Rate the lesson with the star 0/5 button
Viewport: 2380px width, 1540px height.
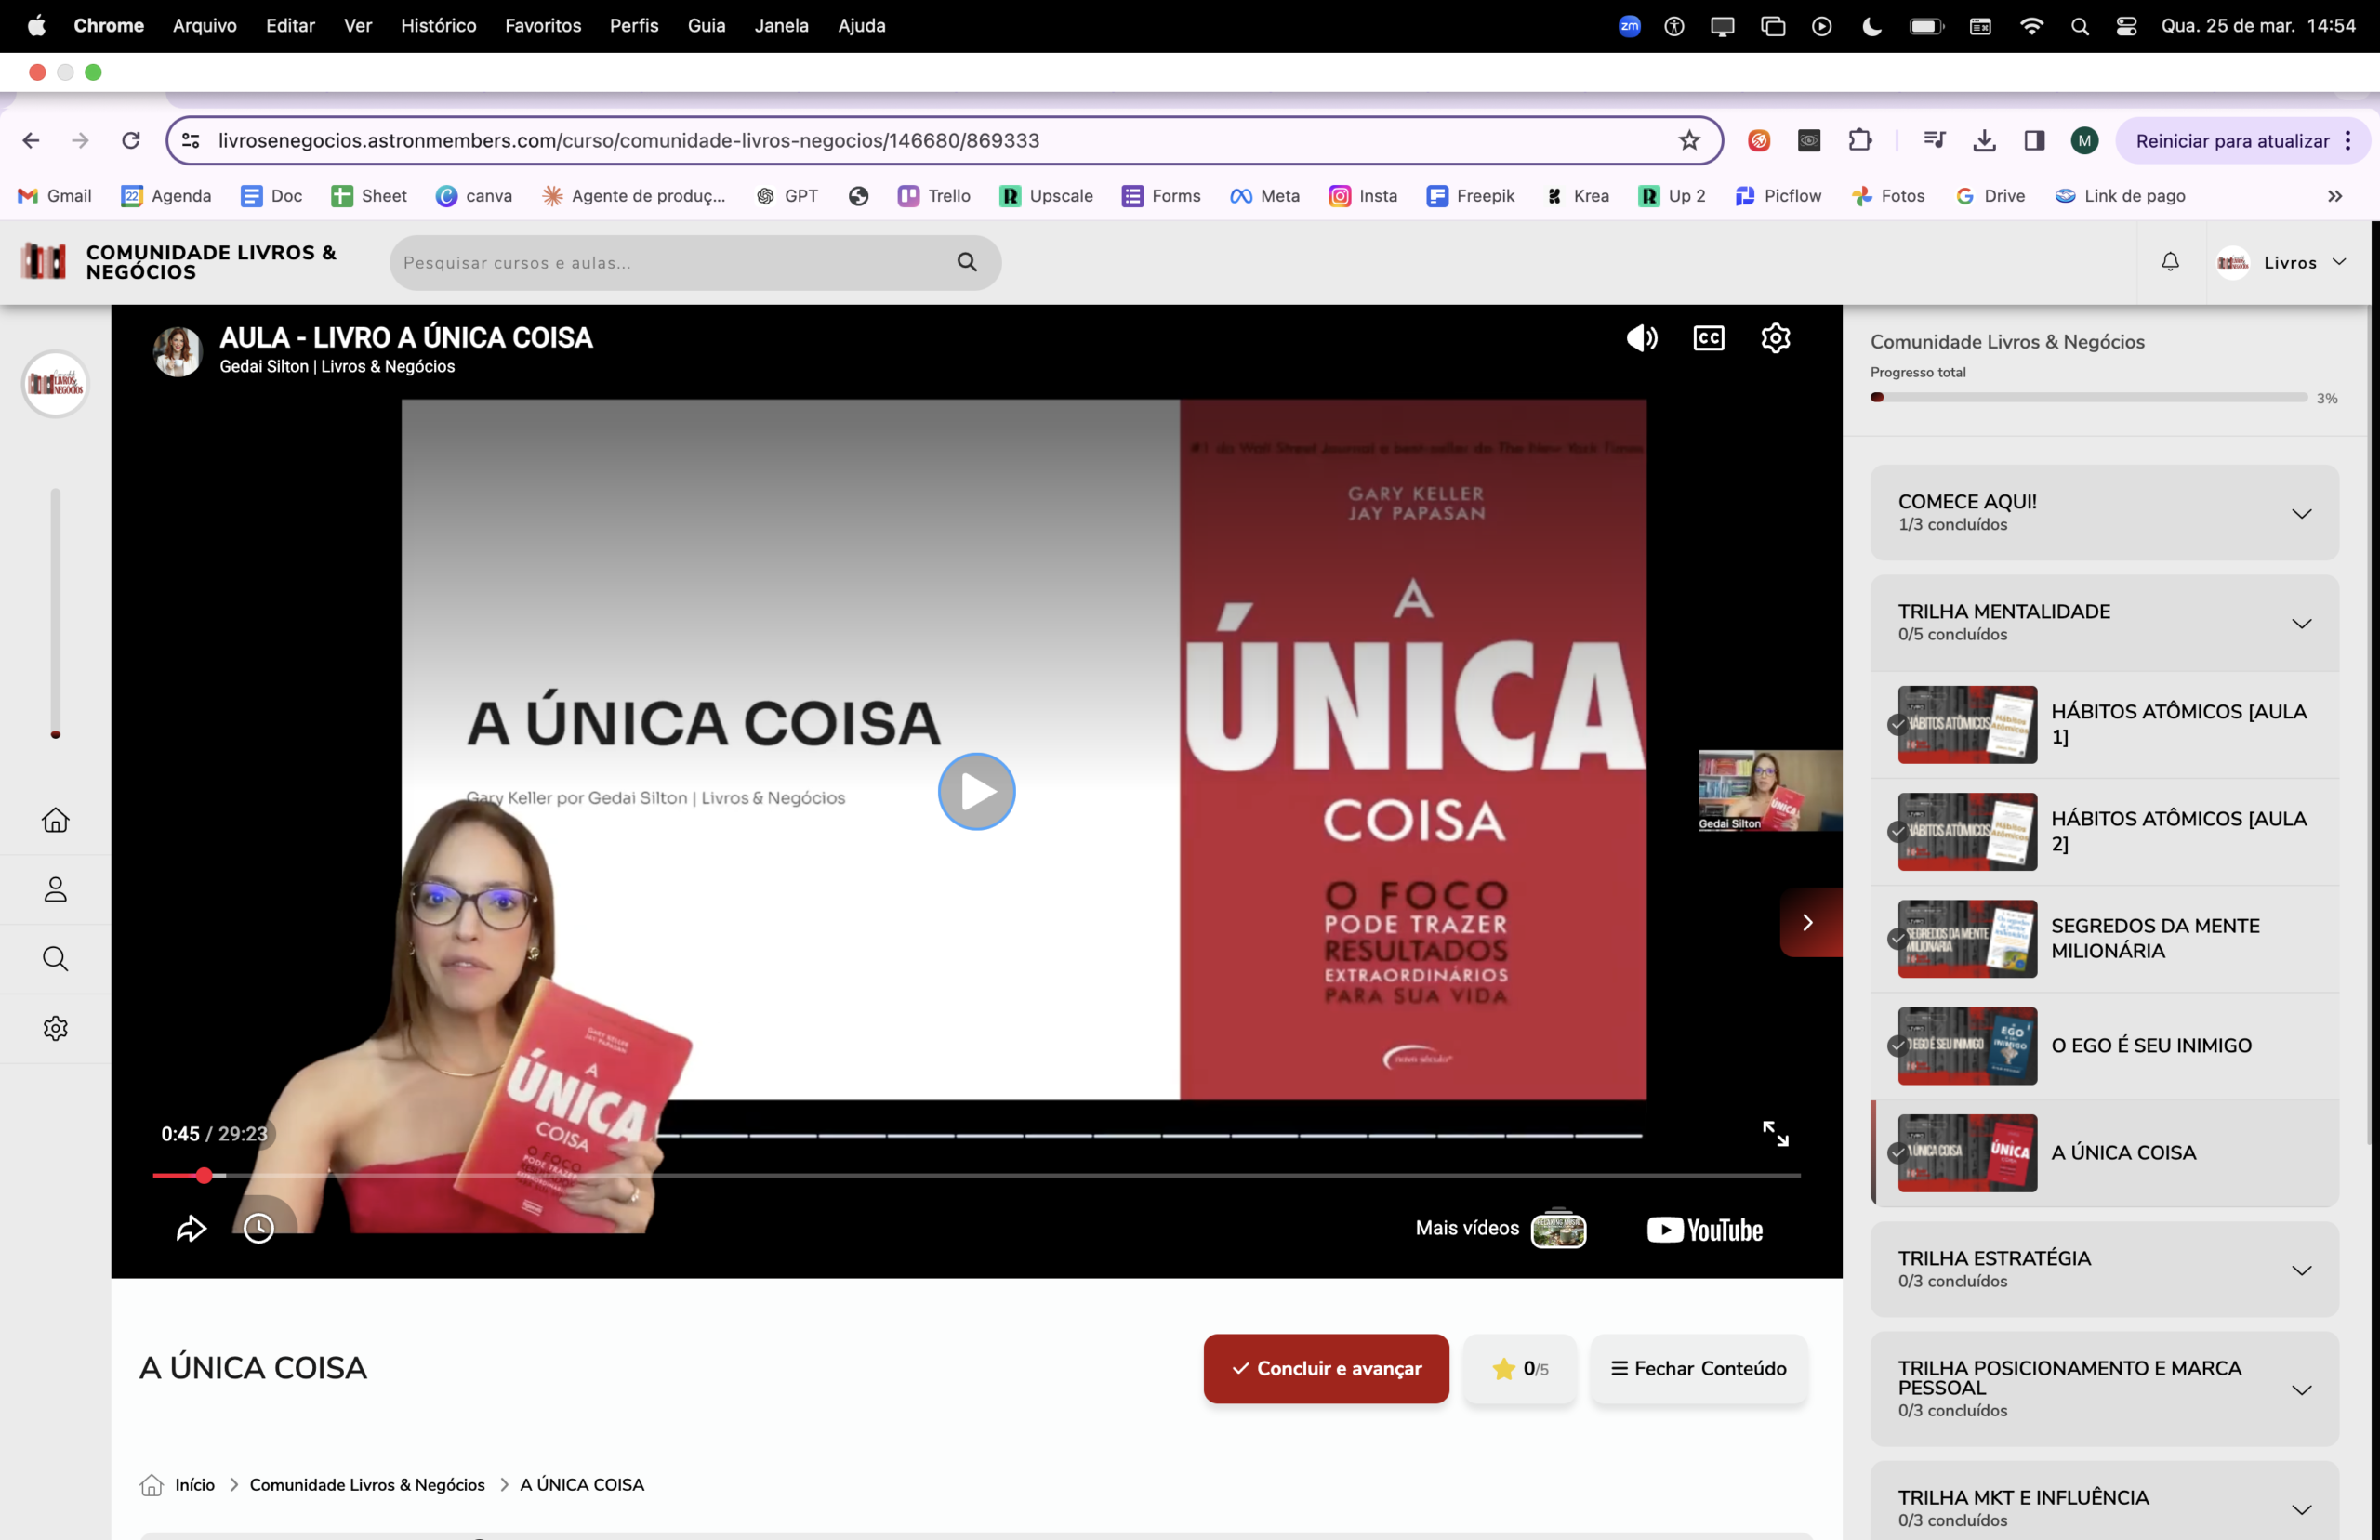1519,1368
